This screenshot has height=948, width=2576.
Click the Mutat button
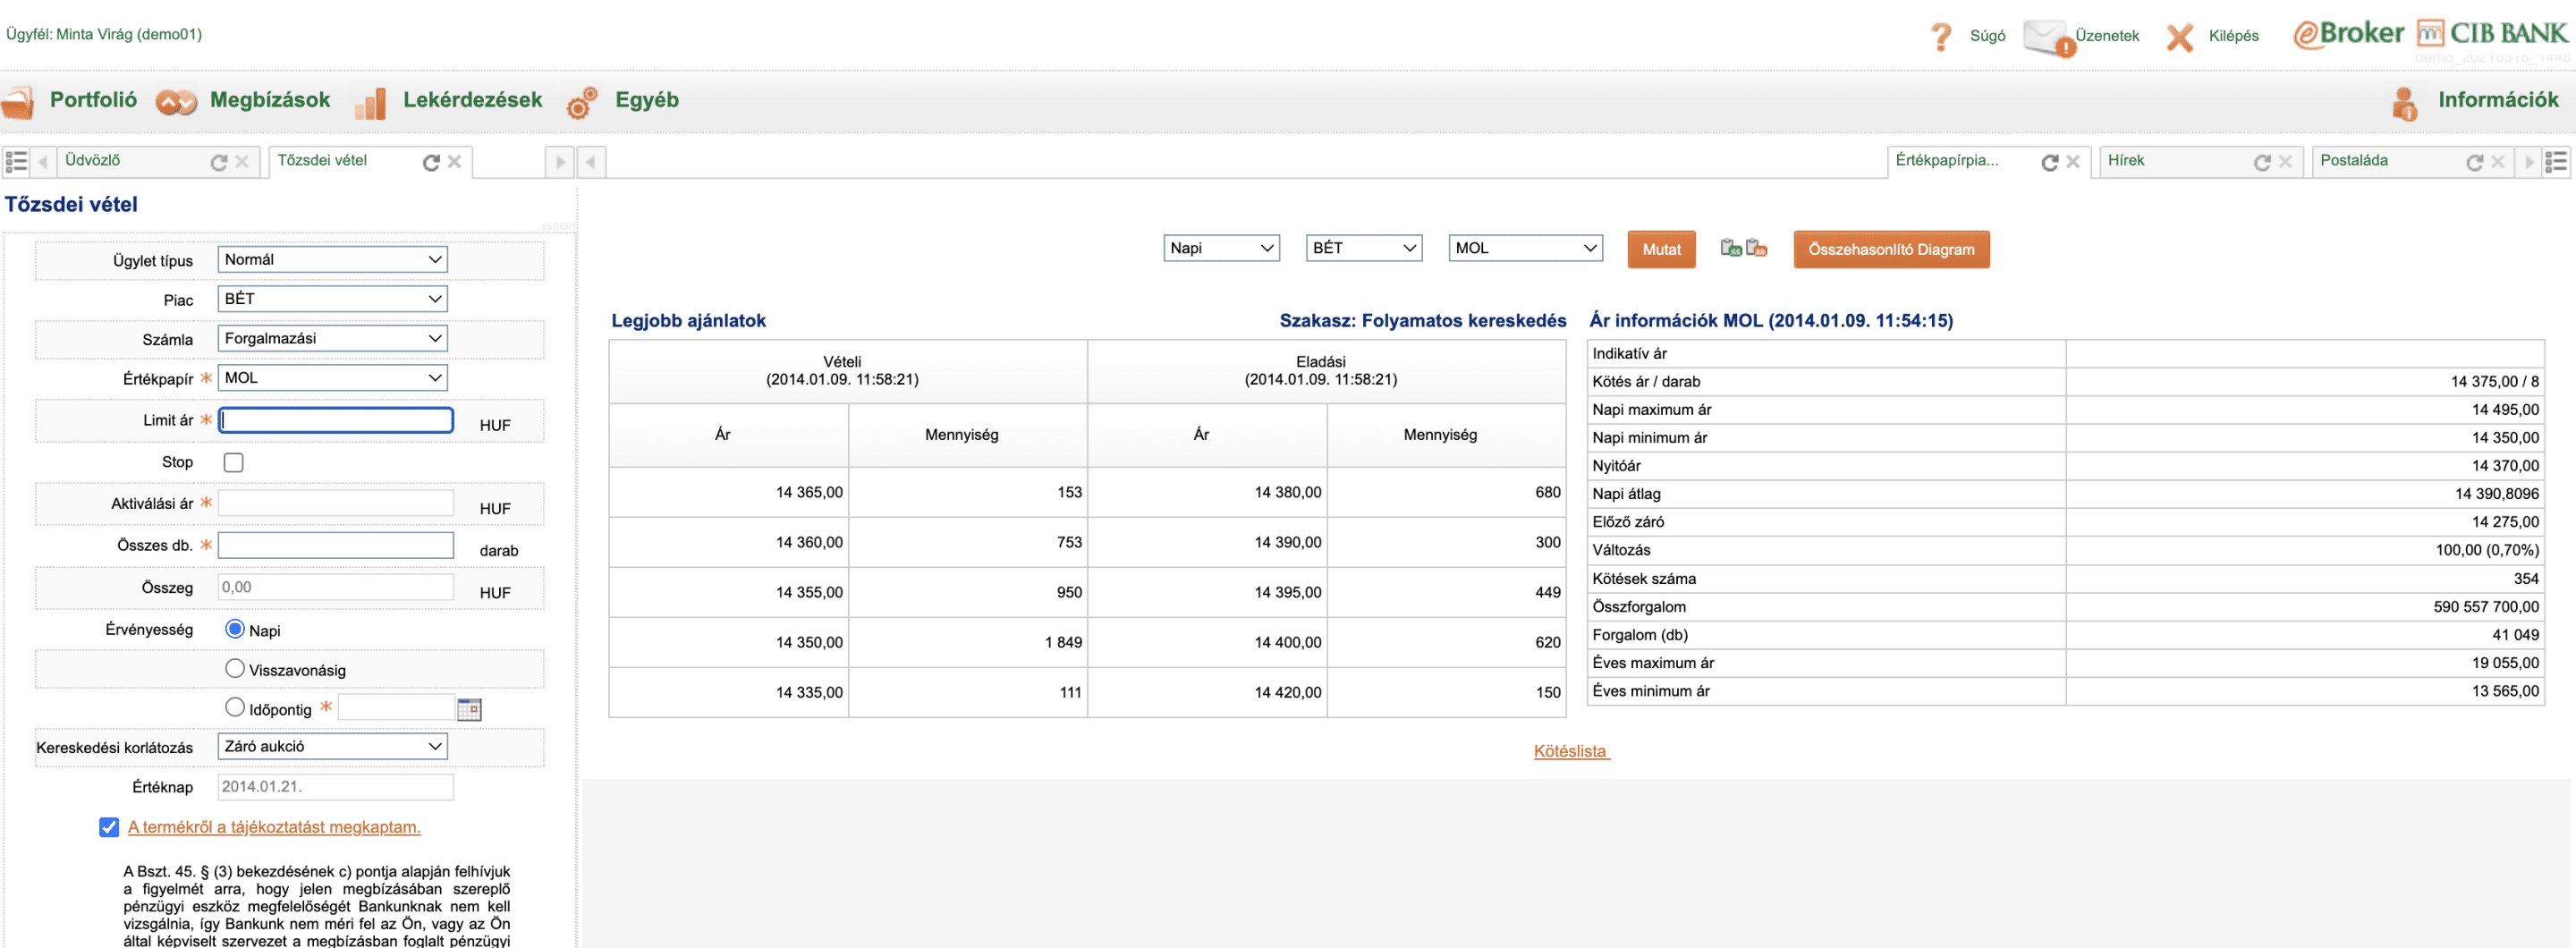click(1661, 249)
